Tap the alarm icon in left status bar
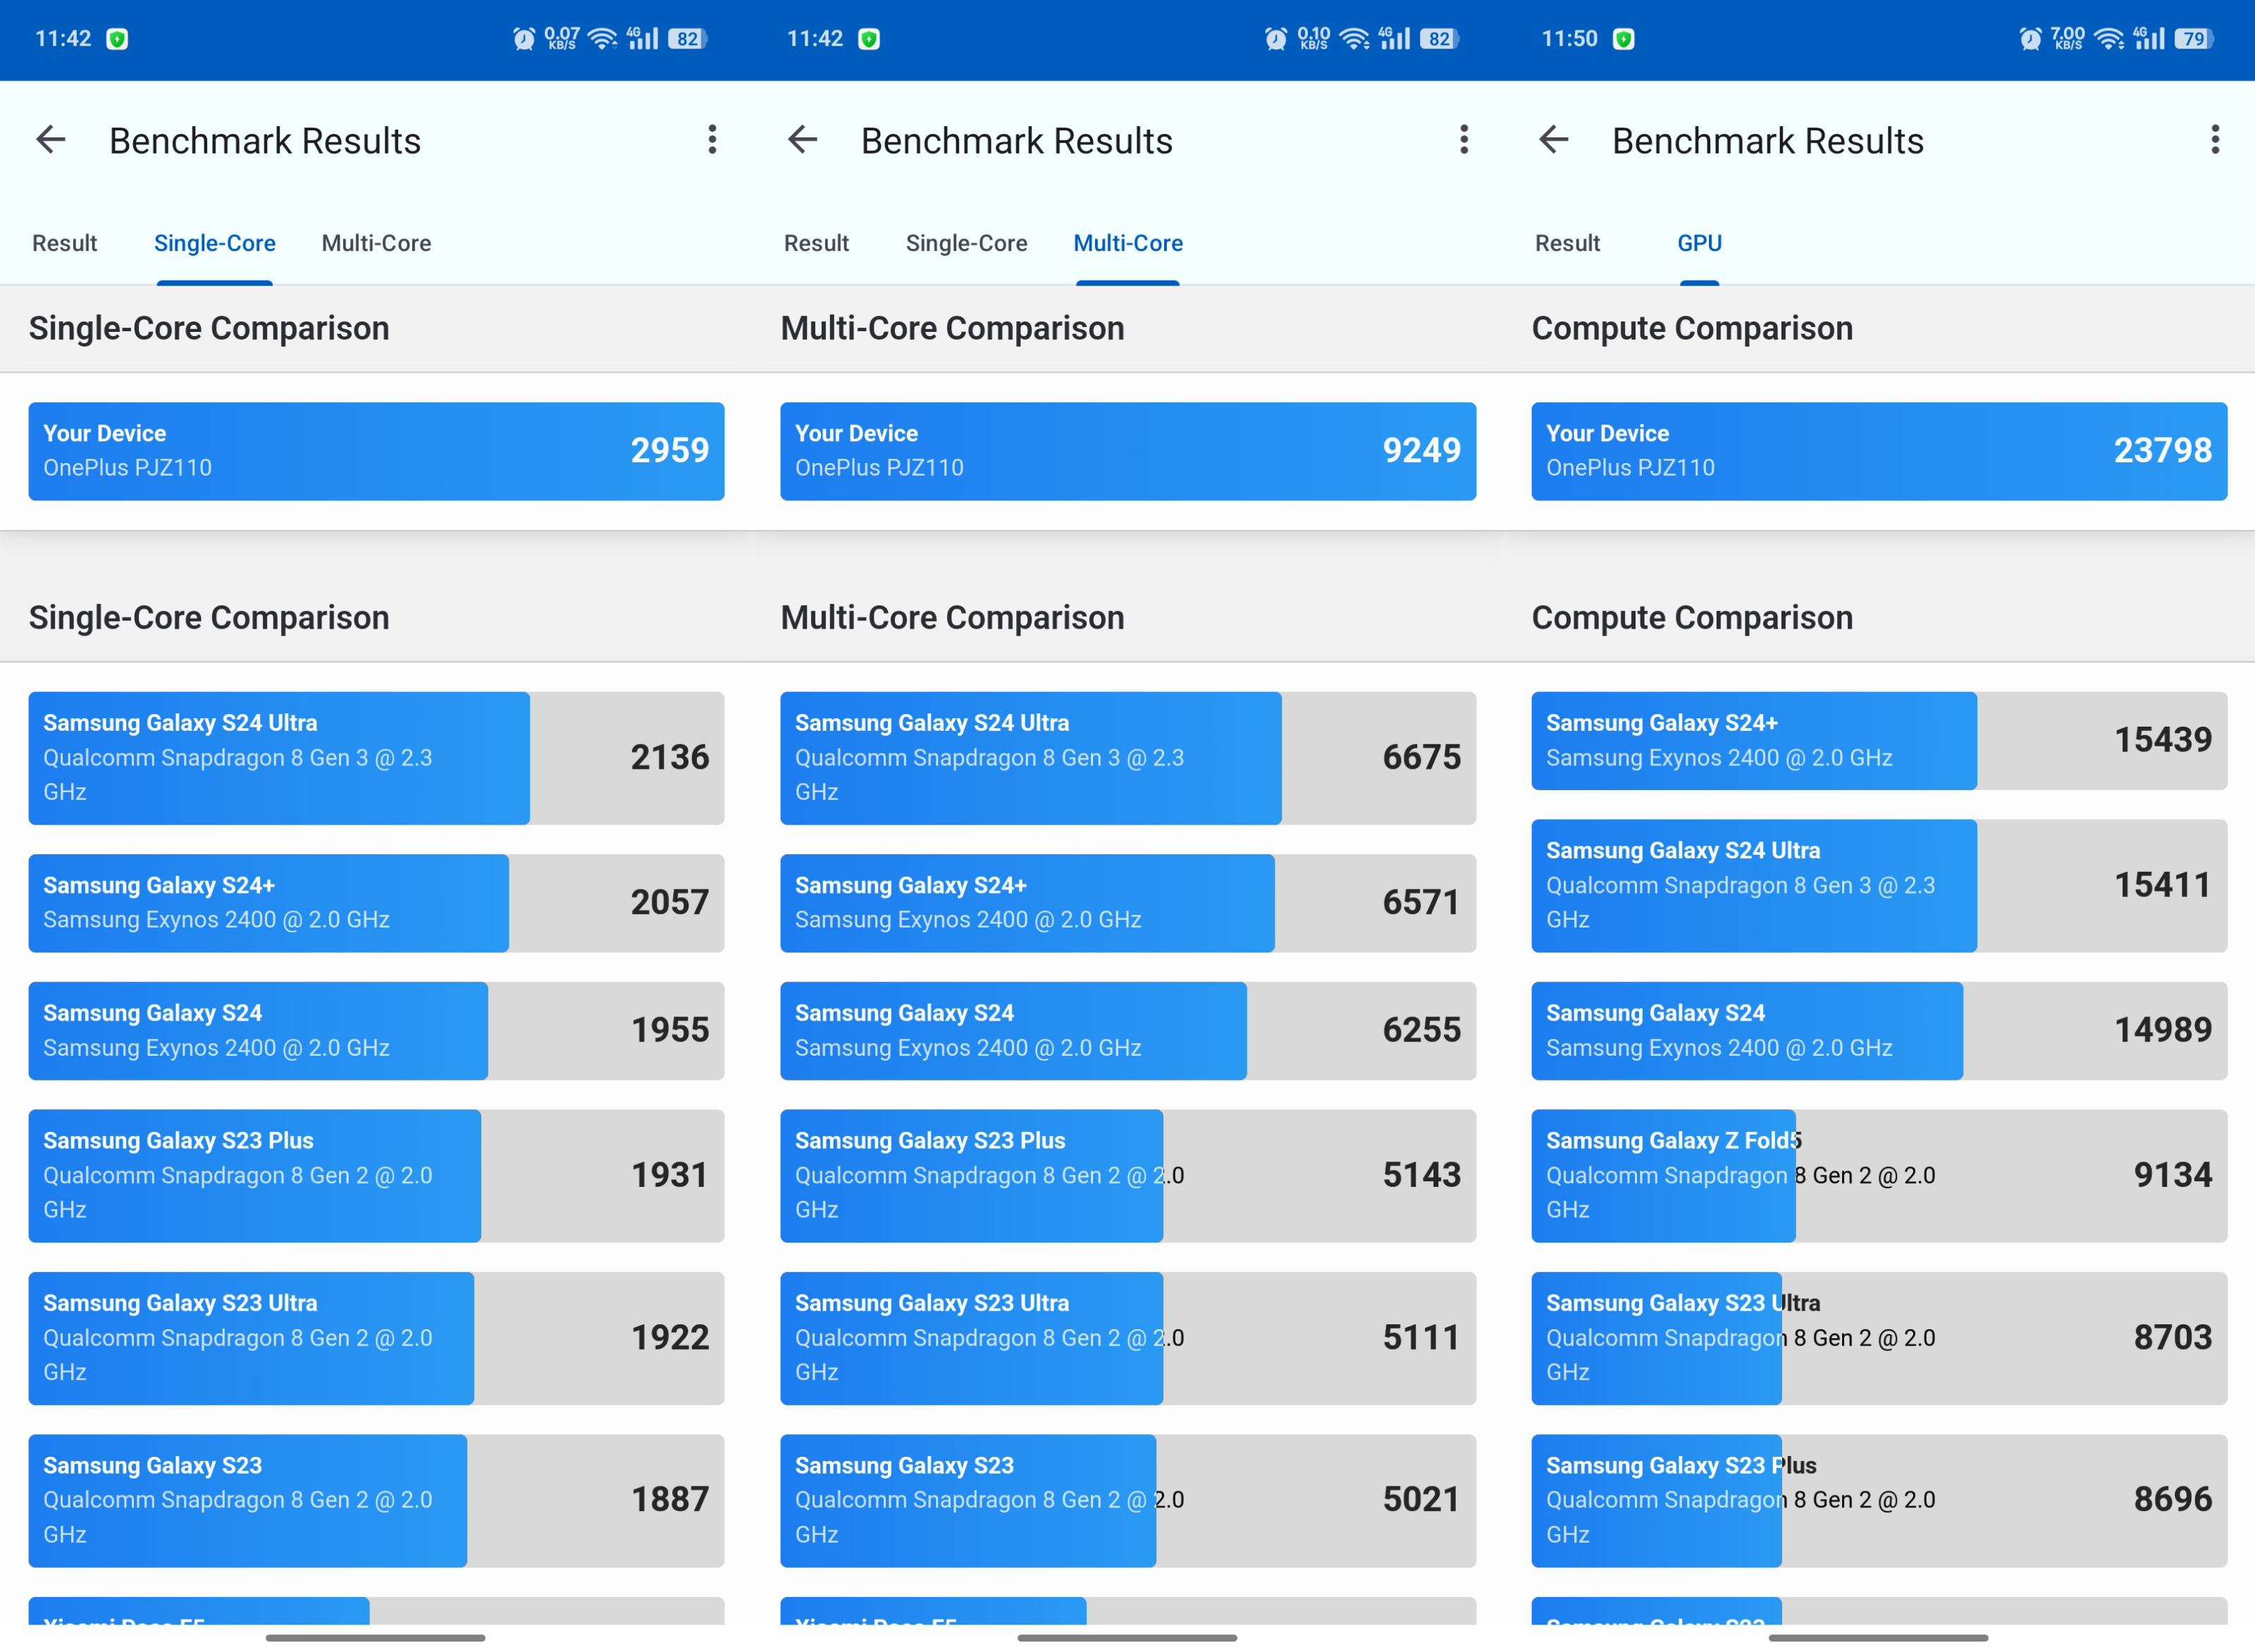This screenshot has width=2255, height=1652. click(524, 39)
